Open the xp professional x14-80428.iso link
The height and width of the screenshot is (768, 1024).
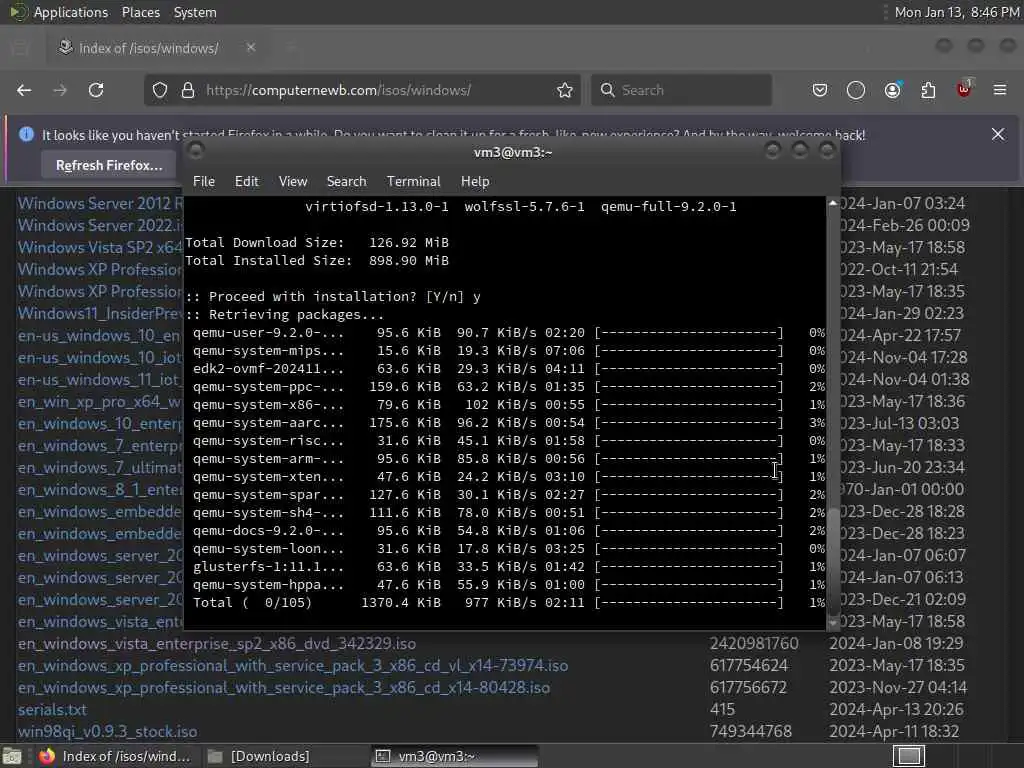point(283,688)
